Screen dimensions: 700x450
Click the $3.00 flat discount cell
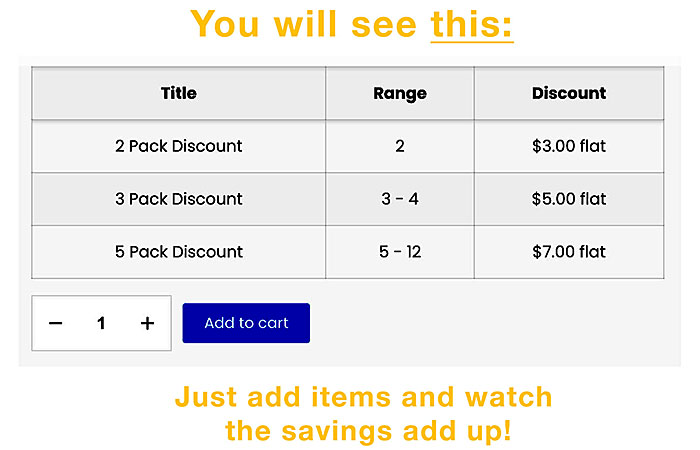tap(569, 146)
